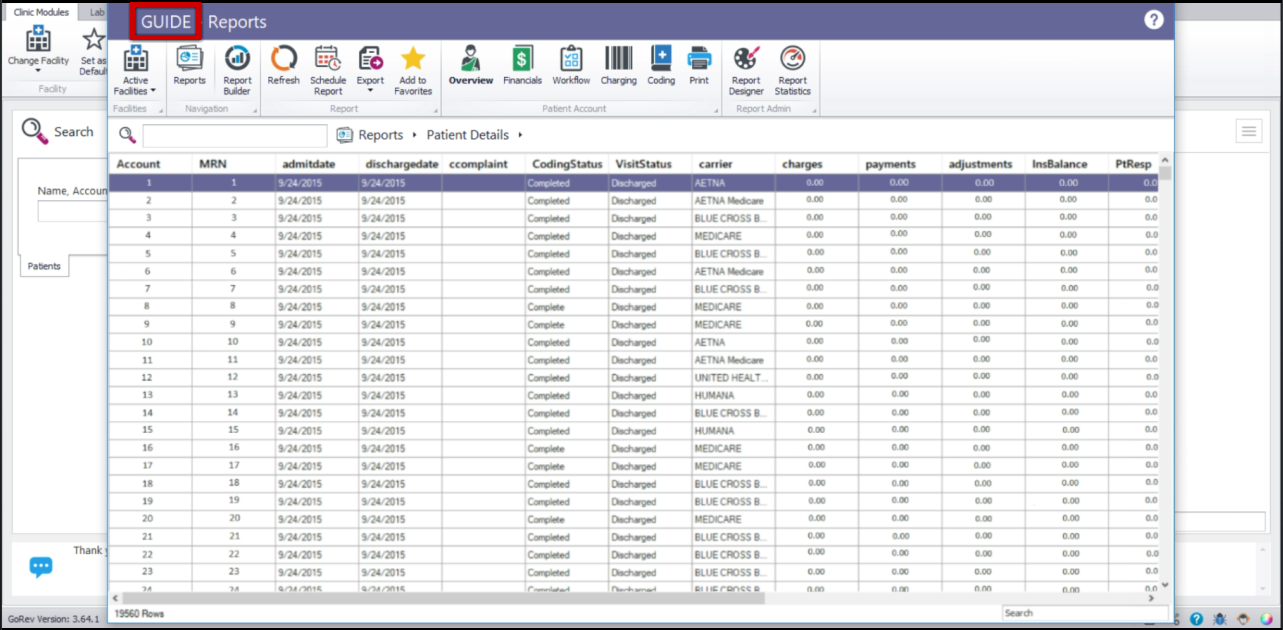Select the Lab tab in background window
This screenshot has height=630, width=1283.
[x=96, y=12]
